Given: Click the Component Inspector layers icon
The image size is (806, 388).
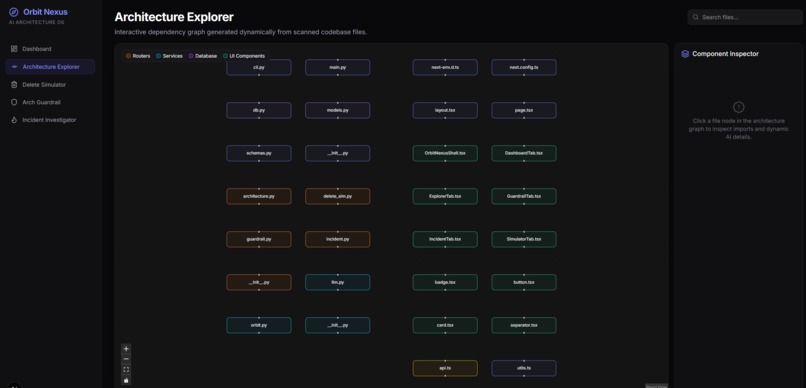Looking at the screenshot, I should tap(685, 54).
